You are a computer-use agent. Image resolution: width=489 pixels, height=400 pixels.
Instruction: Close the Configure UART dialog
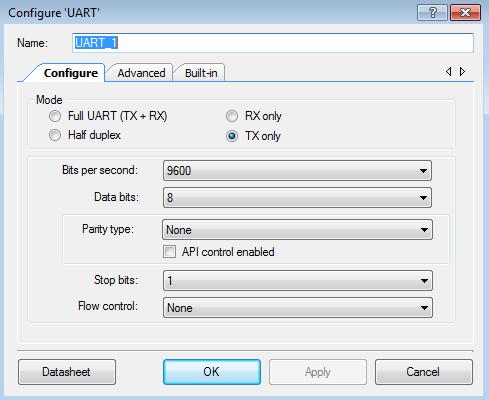(x=465, y=13)
